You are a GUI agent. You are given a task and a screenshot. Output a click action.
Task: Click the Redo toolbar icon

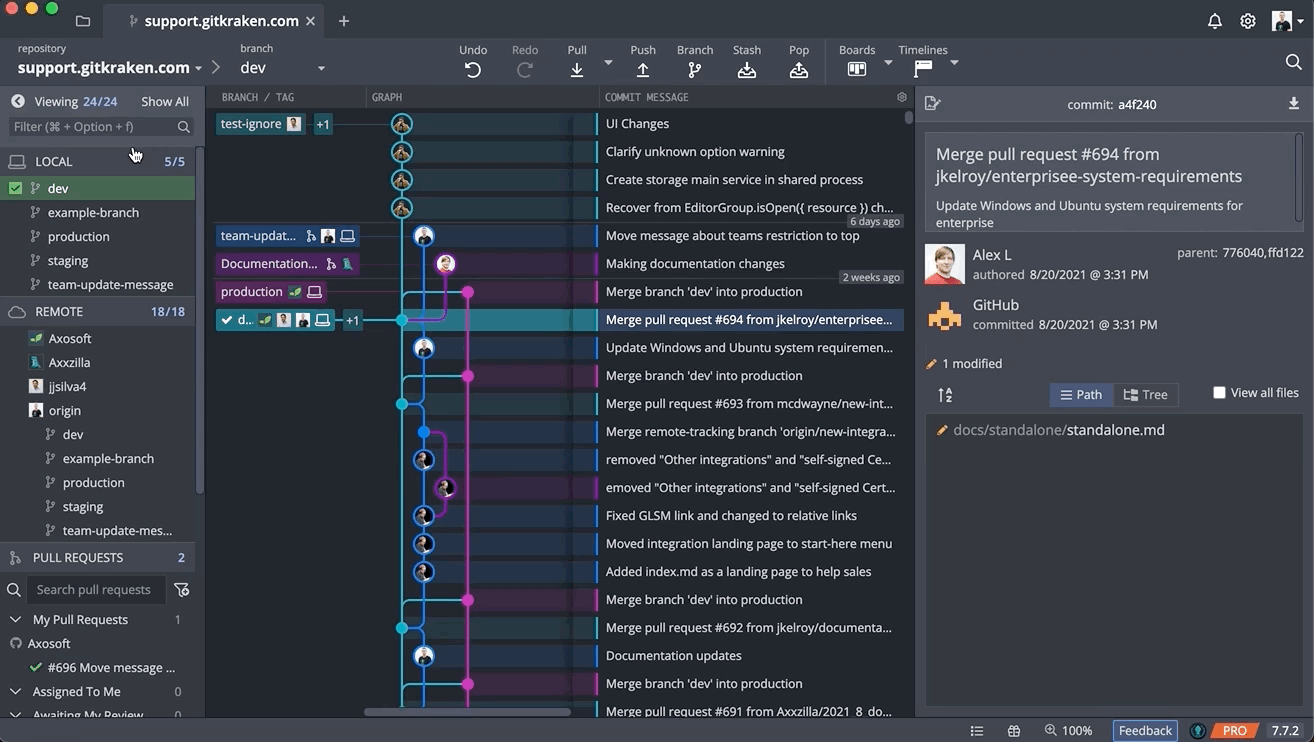pyautogui.click(x=525, y=70)
